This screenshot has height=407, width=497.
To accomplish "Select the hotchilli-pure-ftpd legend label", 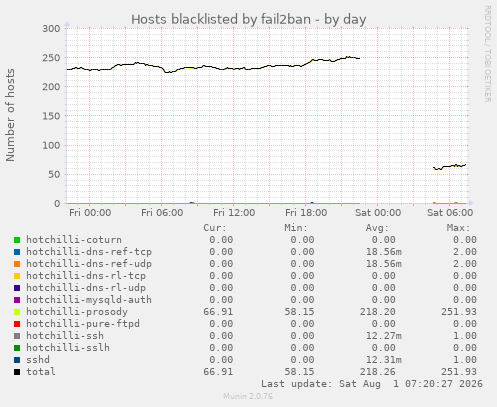I will click(x=83, y=324).
